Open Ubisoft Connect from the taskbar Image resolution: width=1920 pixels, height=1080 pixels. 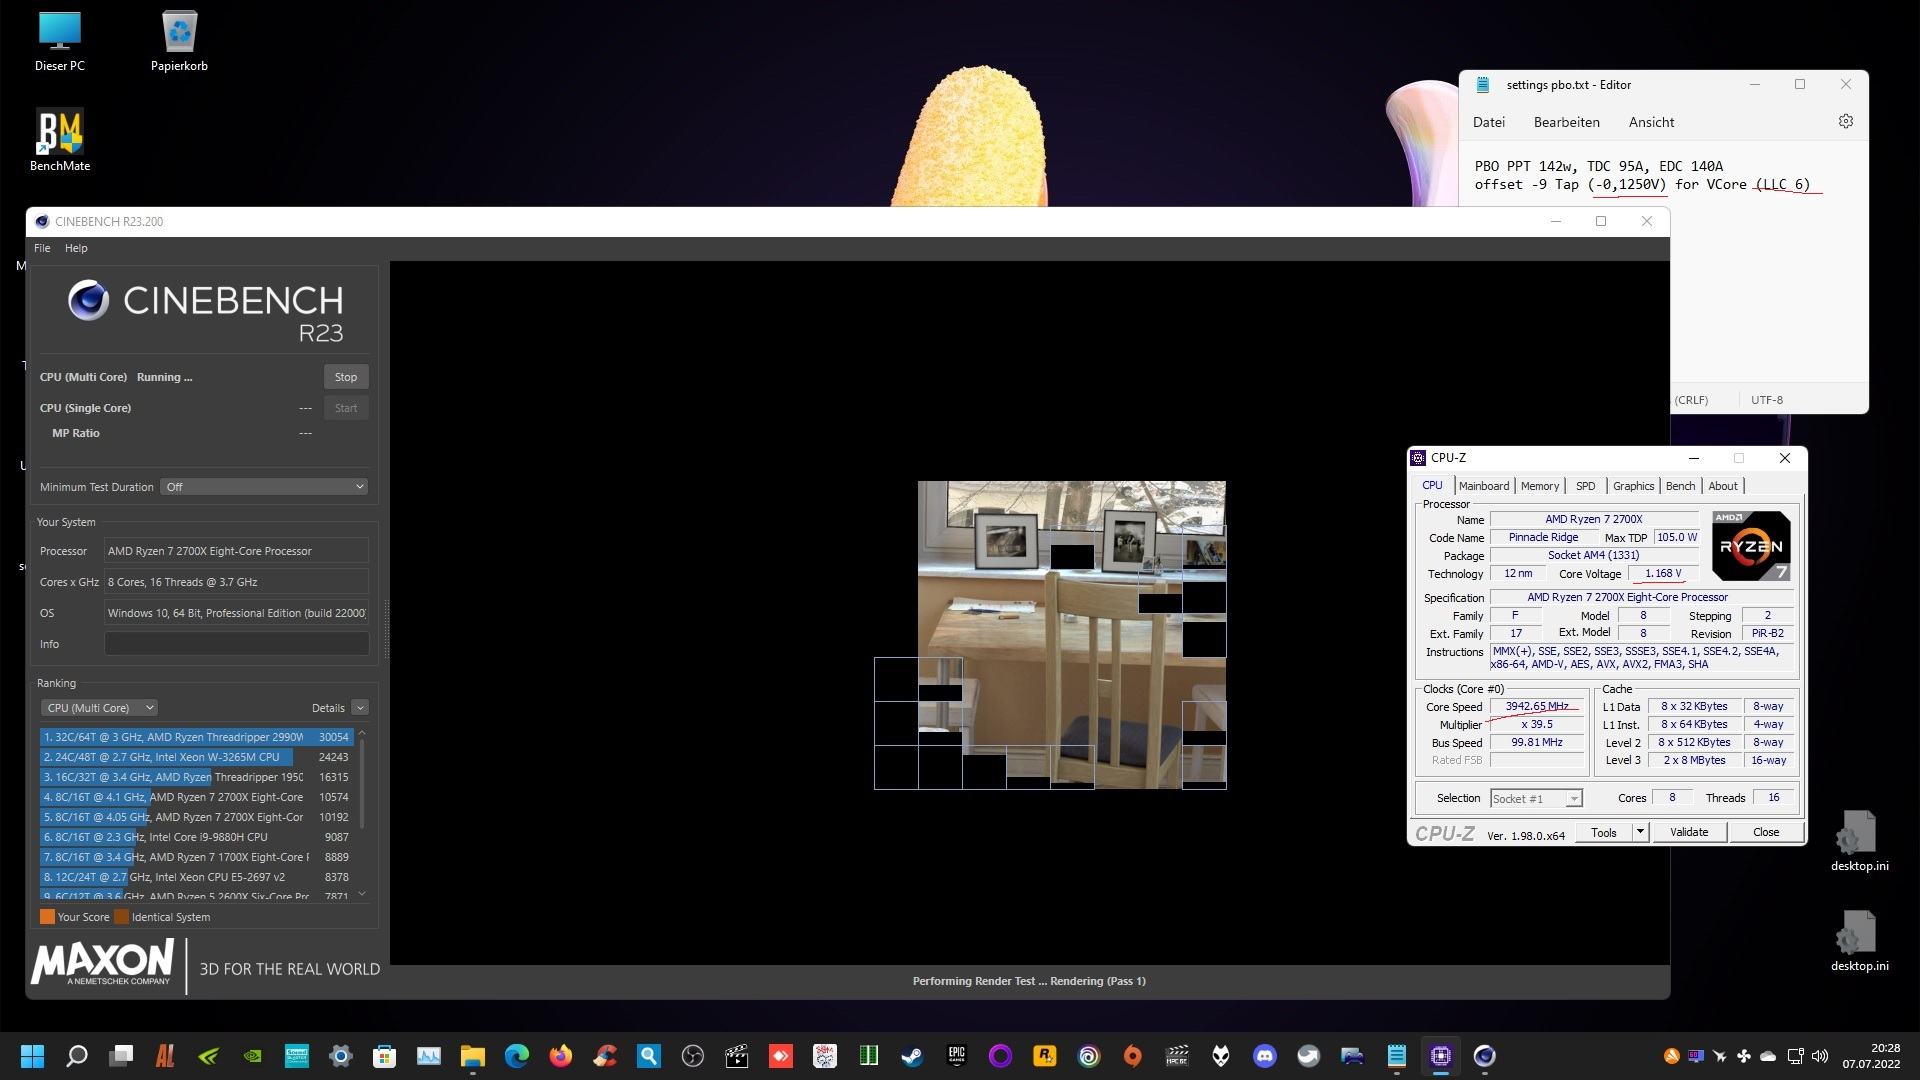click(1088, 1056)
